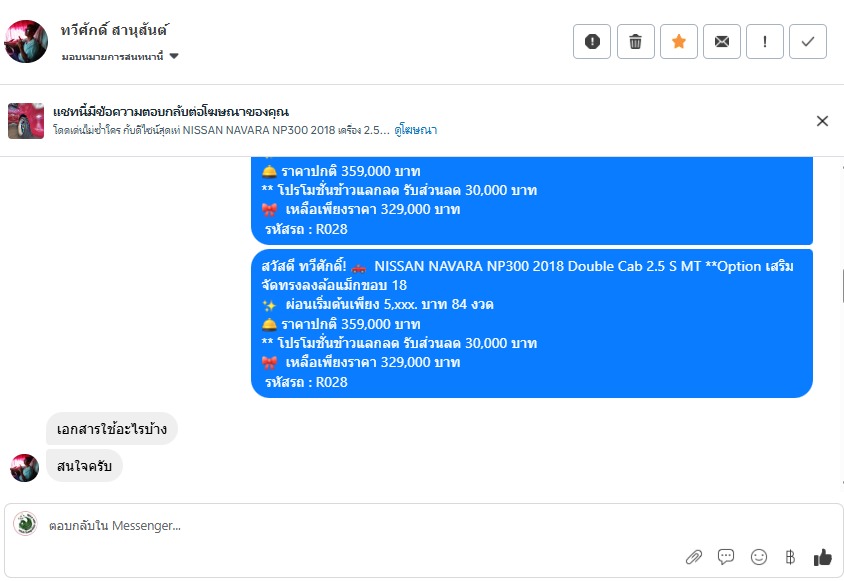The height and width of the screenshot is (581, 844).
Task: Flag conversation with exclamation mark icon
Action: point(765,41)
